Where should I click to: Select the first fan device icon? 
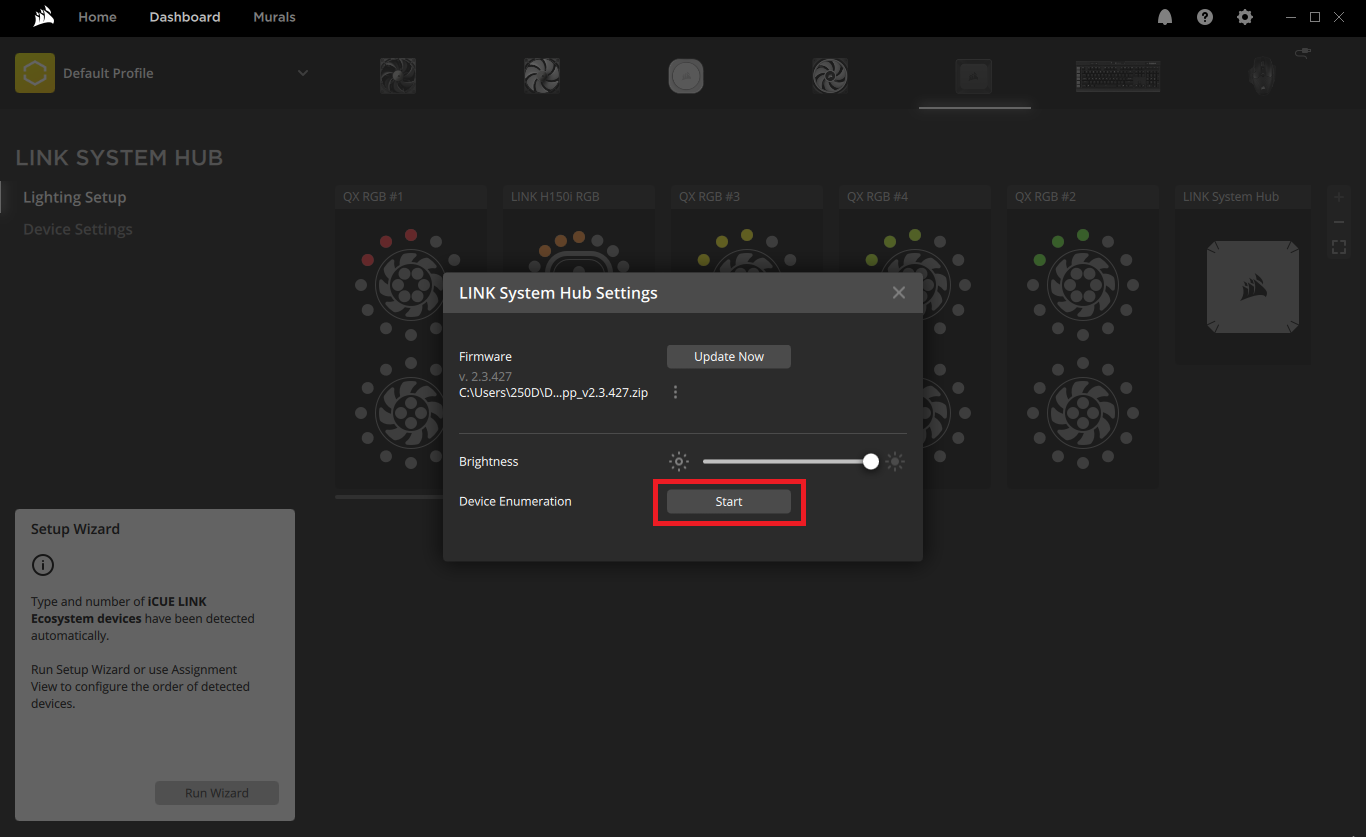[x=397, y=75]
